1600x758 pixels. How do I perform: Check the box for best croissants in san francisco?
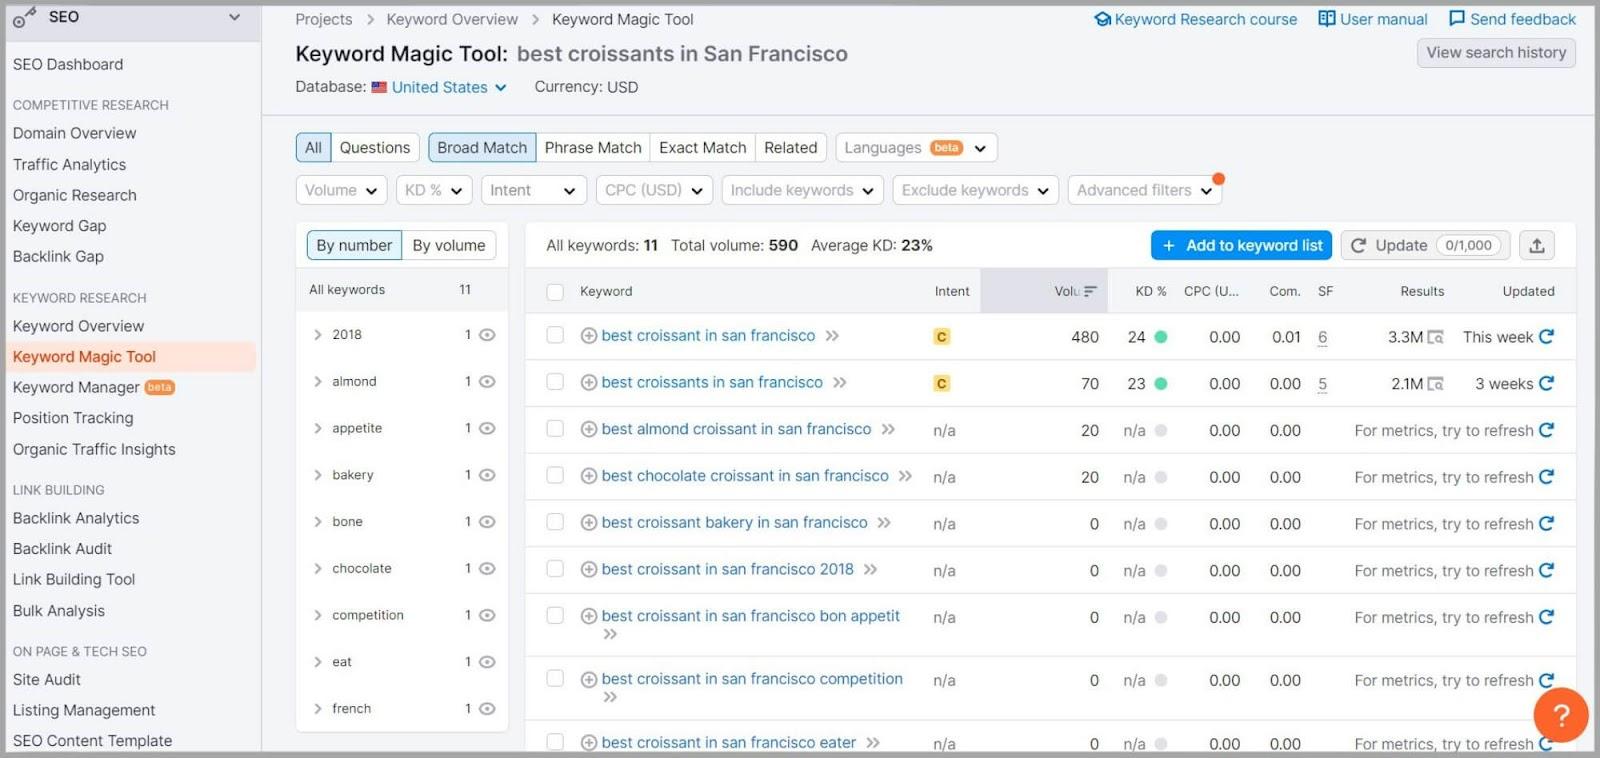click(555, 382)
